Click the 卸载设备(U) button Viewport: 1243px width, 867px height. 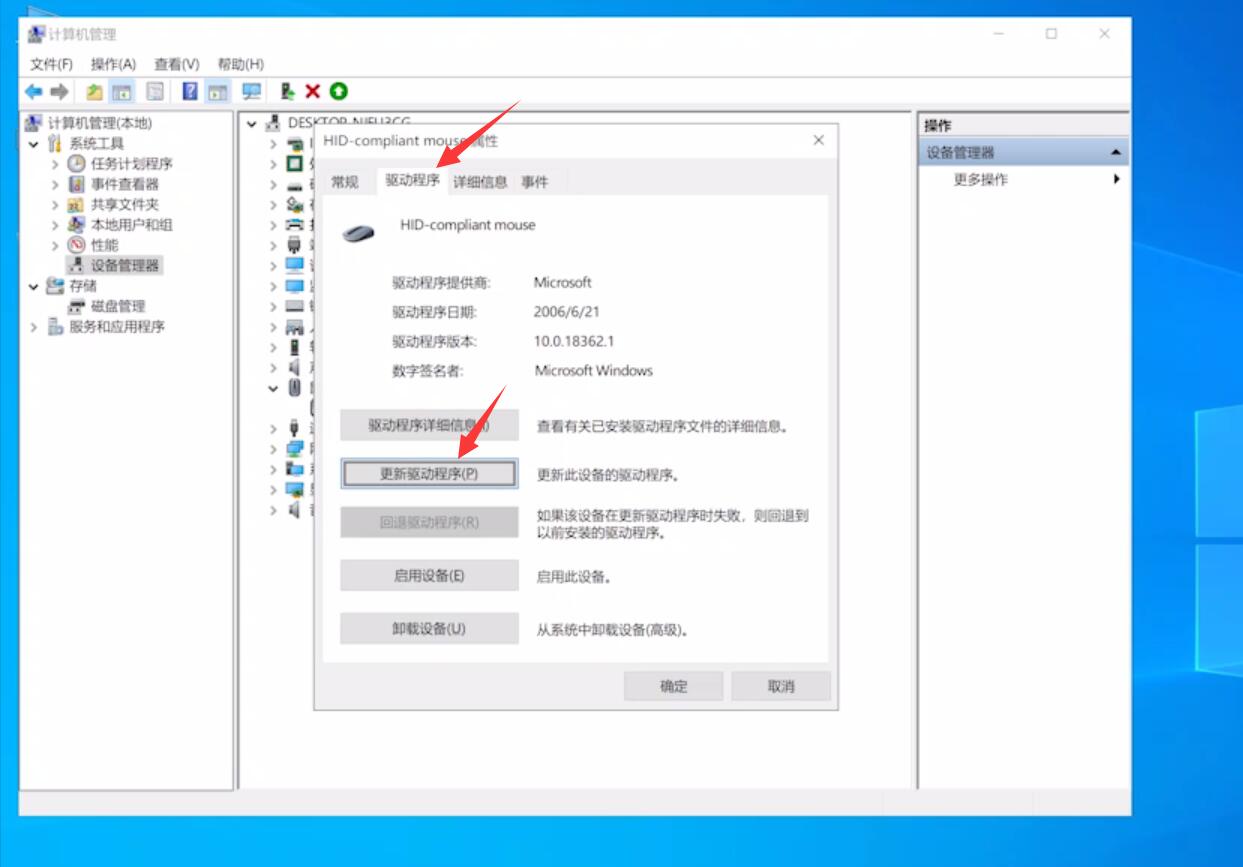pyautogui.click(x=429, y=629)
